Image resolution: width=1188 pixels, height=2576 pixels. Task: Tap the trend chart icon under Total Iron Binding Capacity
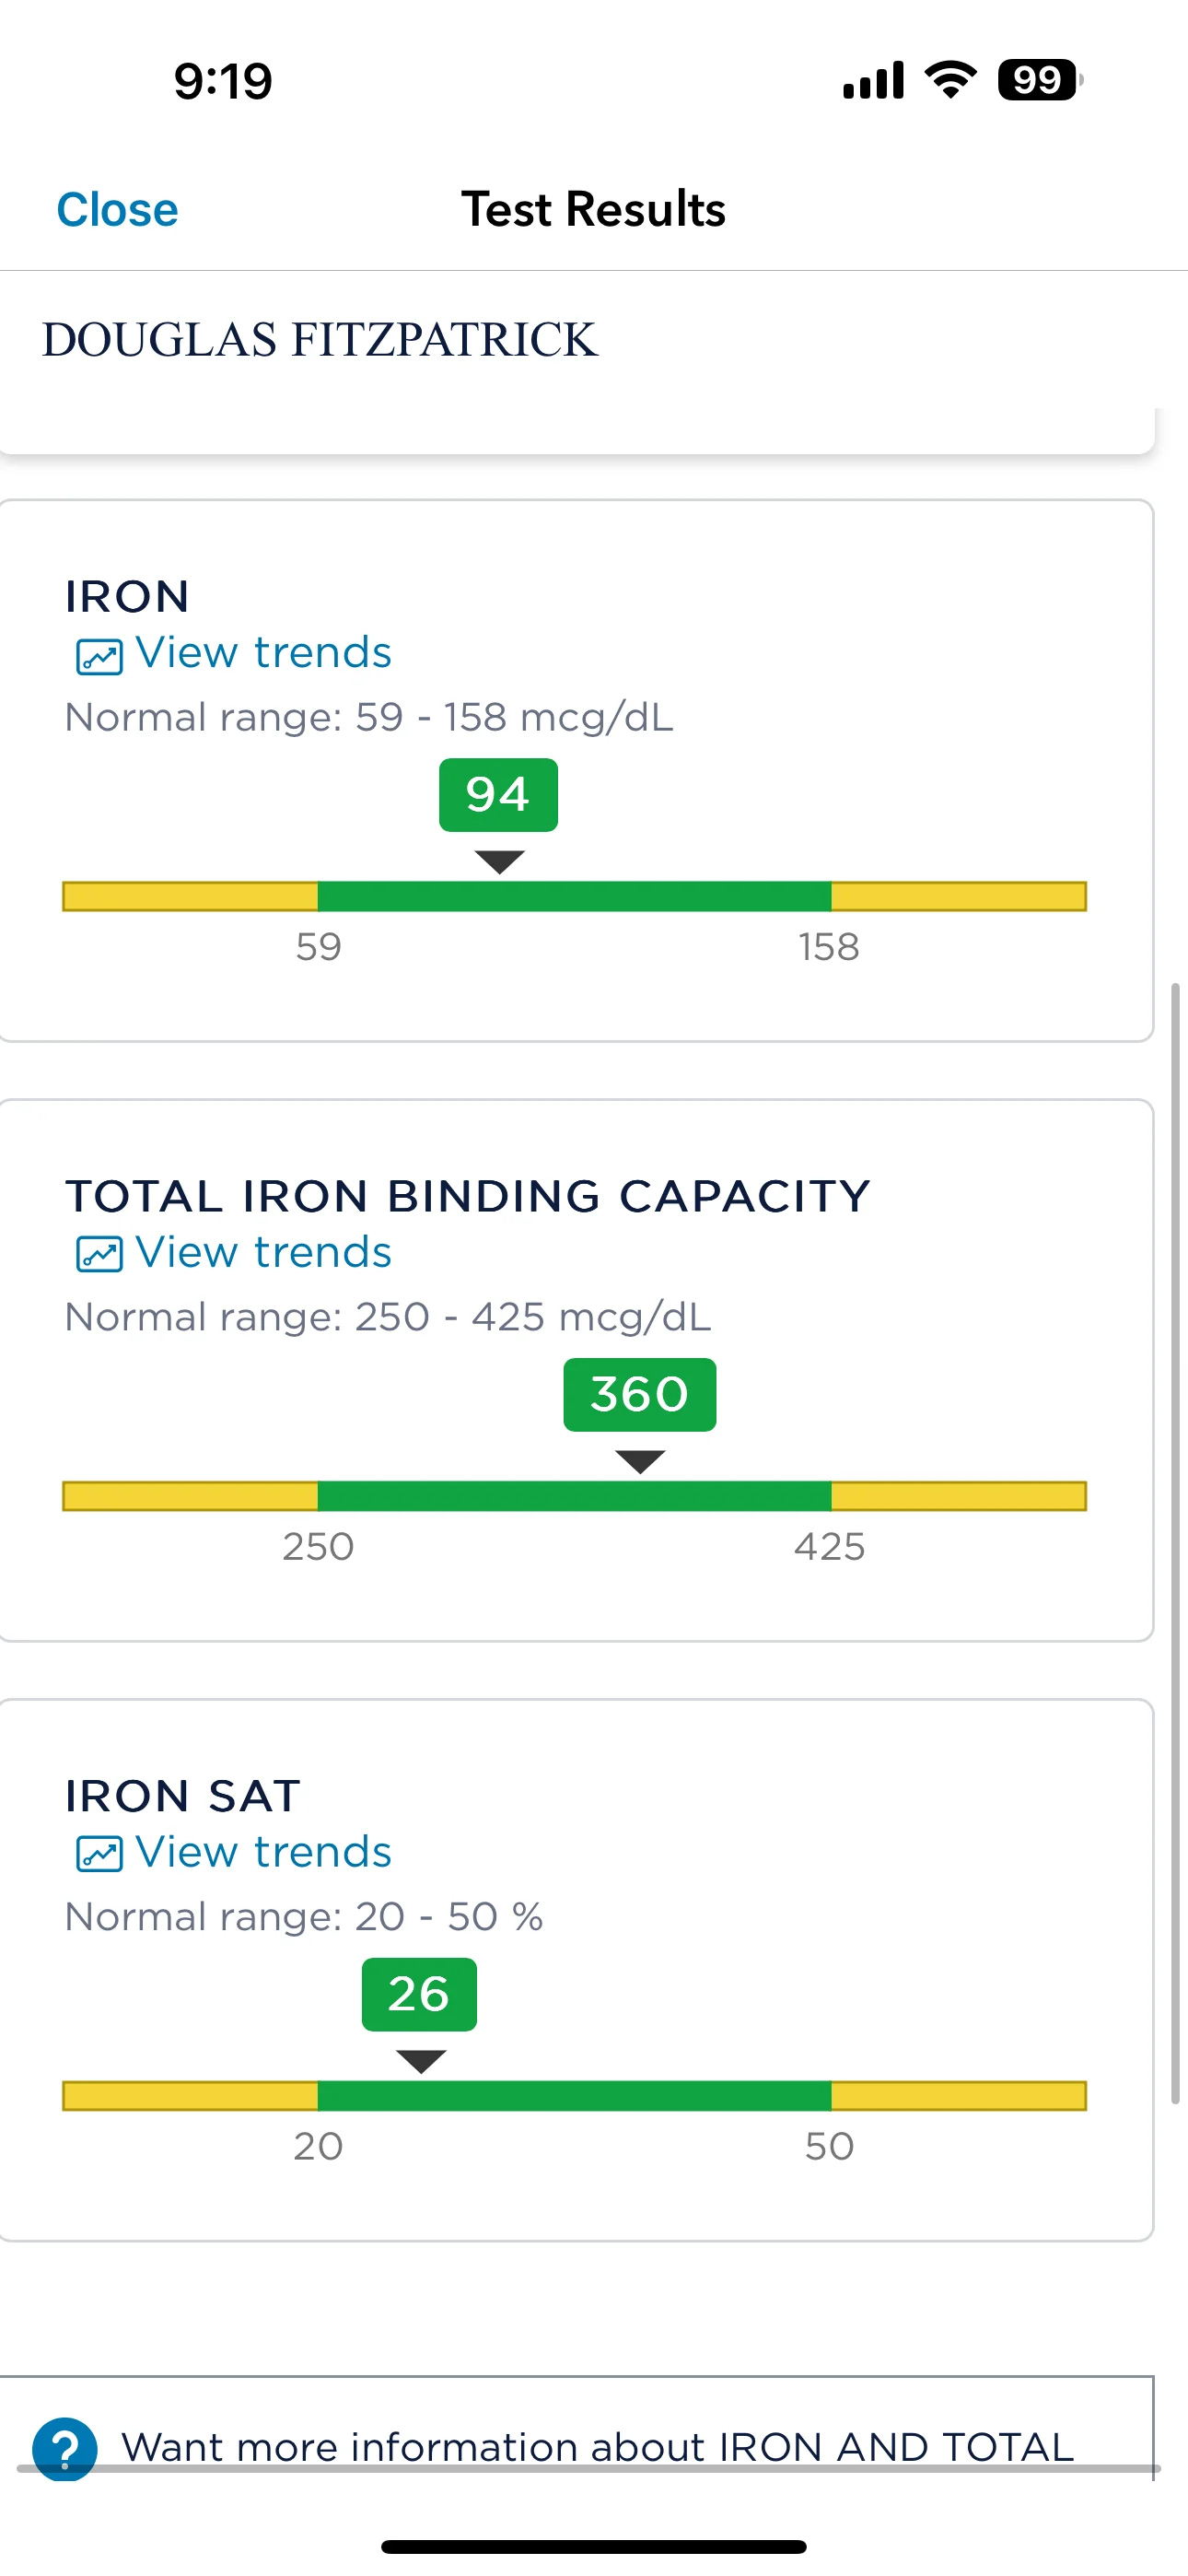tap(99, 1254)
